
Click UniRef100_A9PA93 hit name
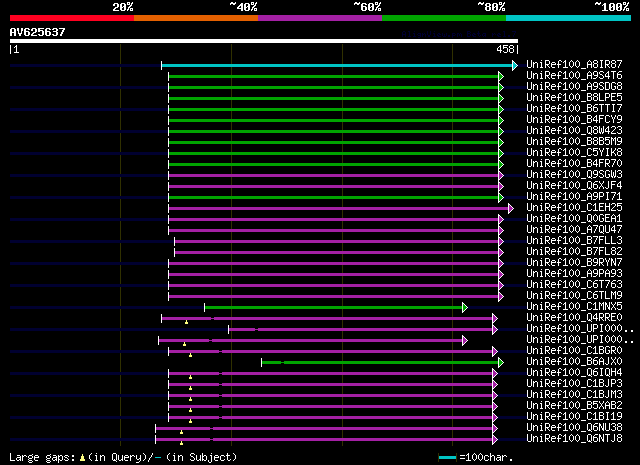pyautogui.click(x=574, y=274)
